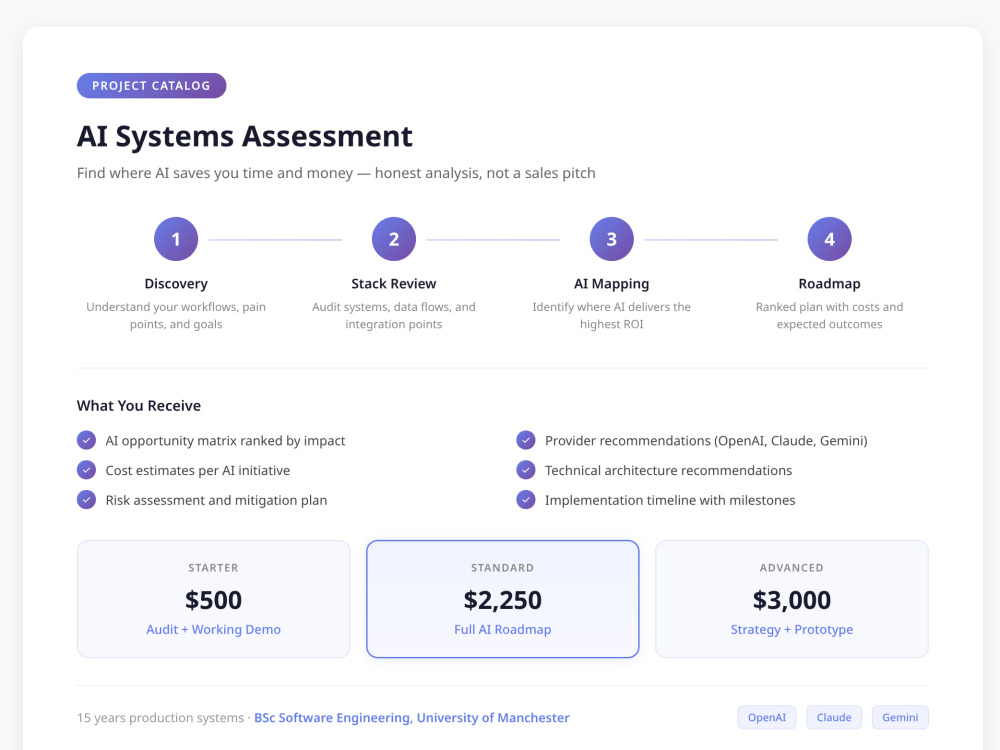Select step 3 circle for AI Mapping
This screenshot has height=750, width=1000.
pyautogui.click(x=612, y=239)
